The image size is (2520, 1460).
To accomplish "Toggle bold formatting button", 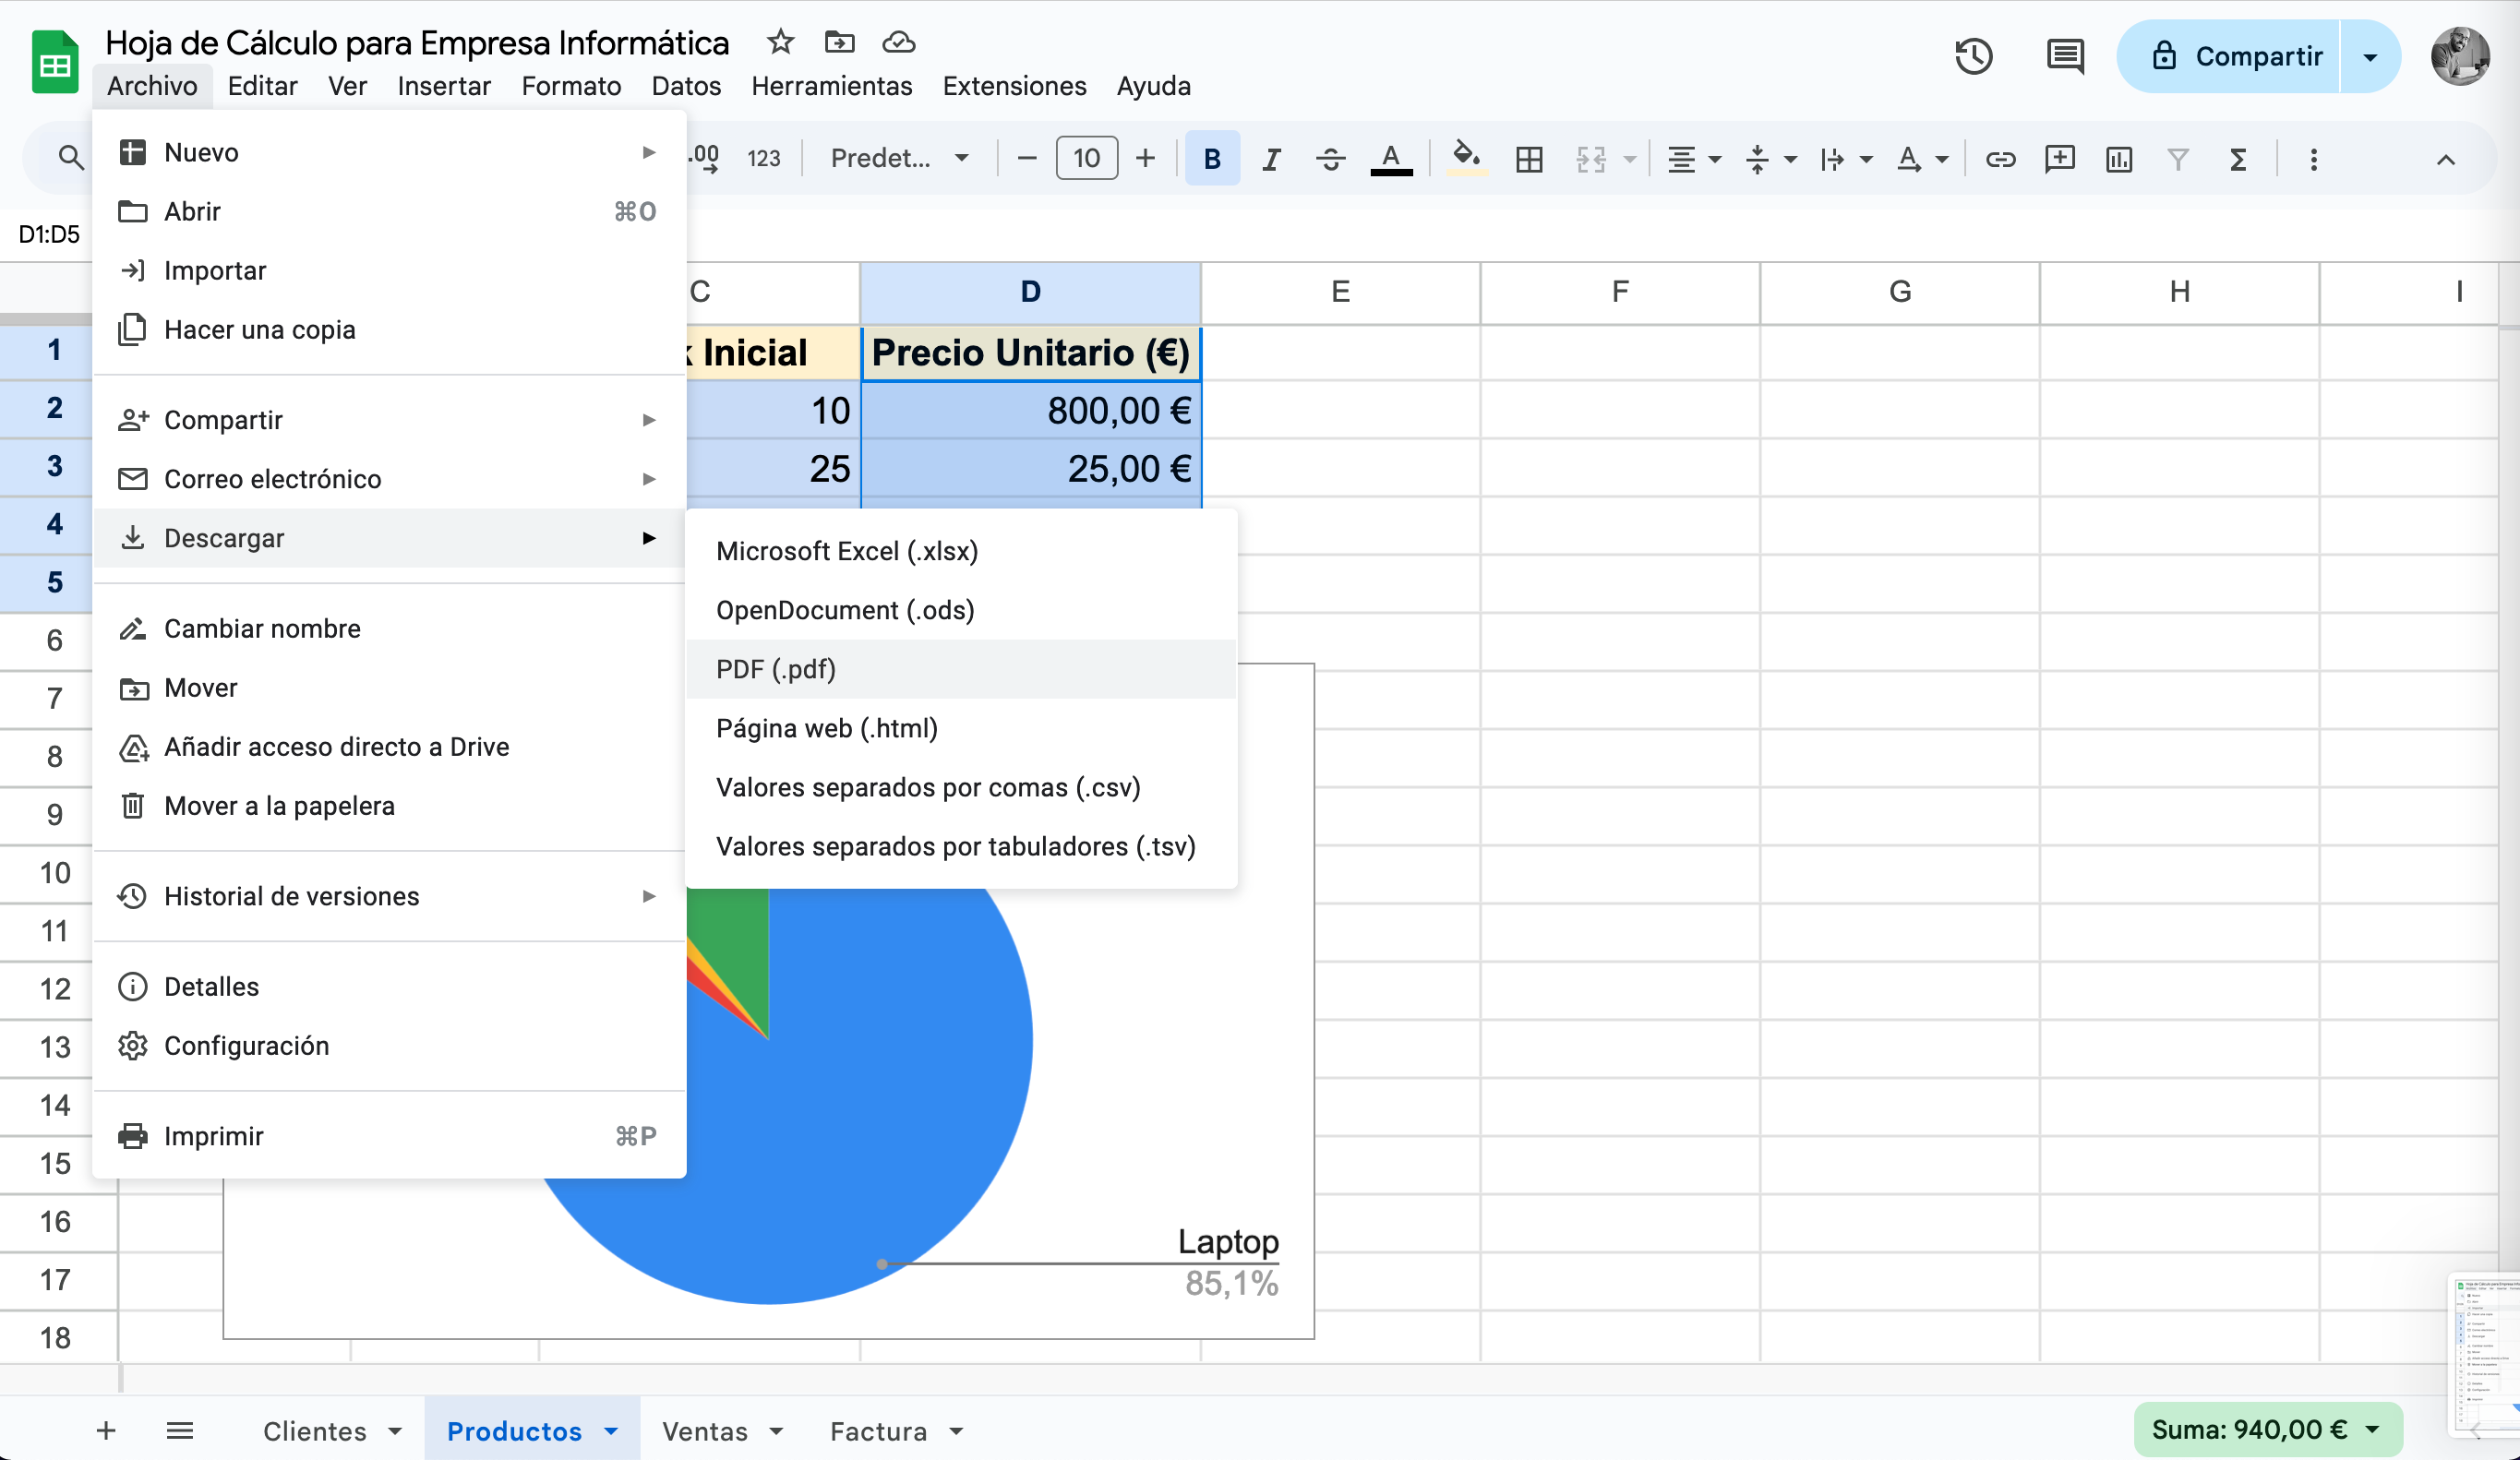I will point(1212,159).
